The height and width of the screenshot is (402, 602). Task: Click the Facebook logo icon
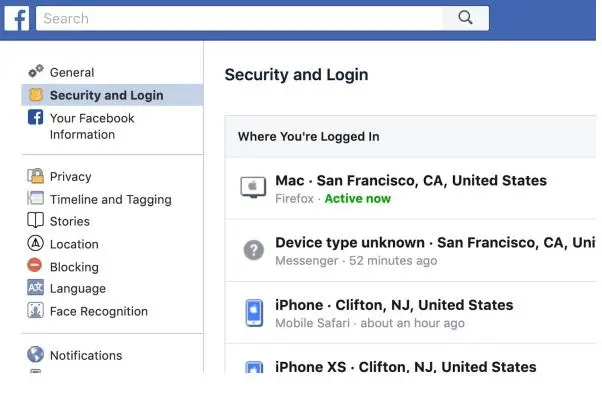(x=16, y=18)
